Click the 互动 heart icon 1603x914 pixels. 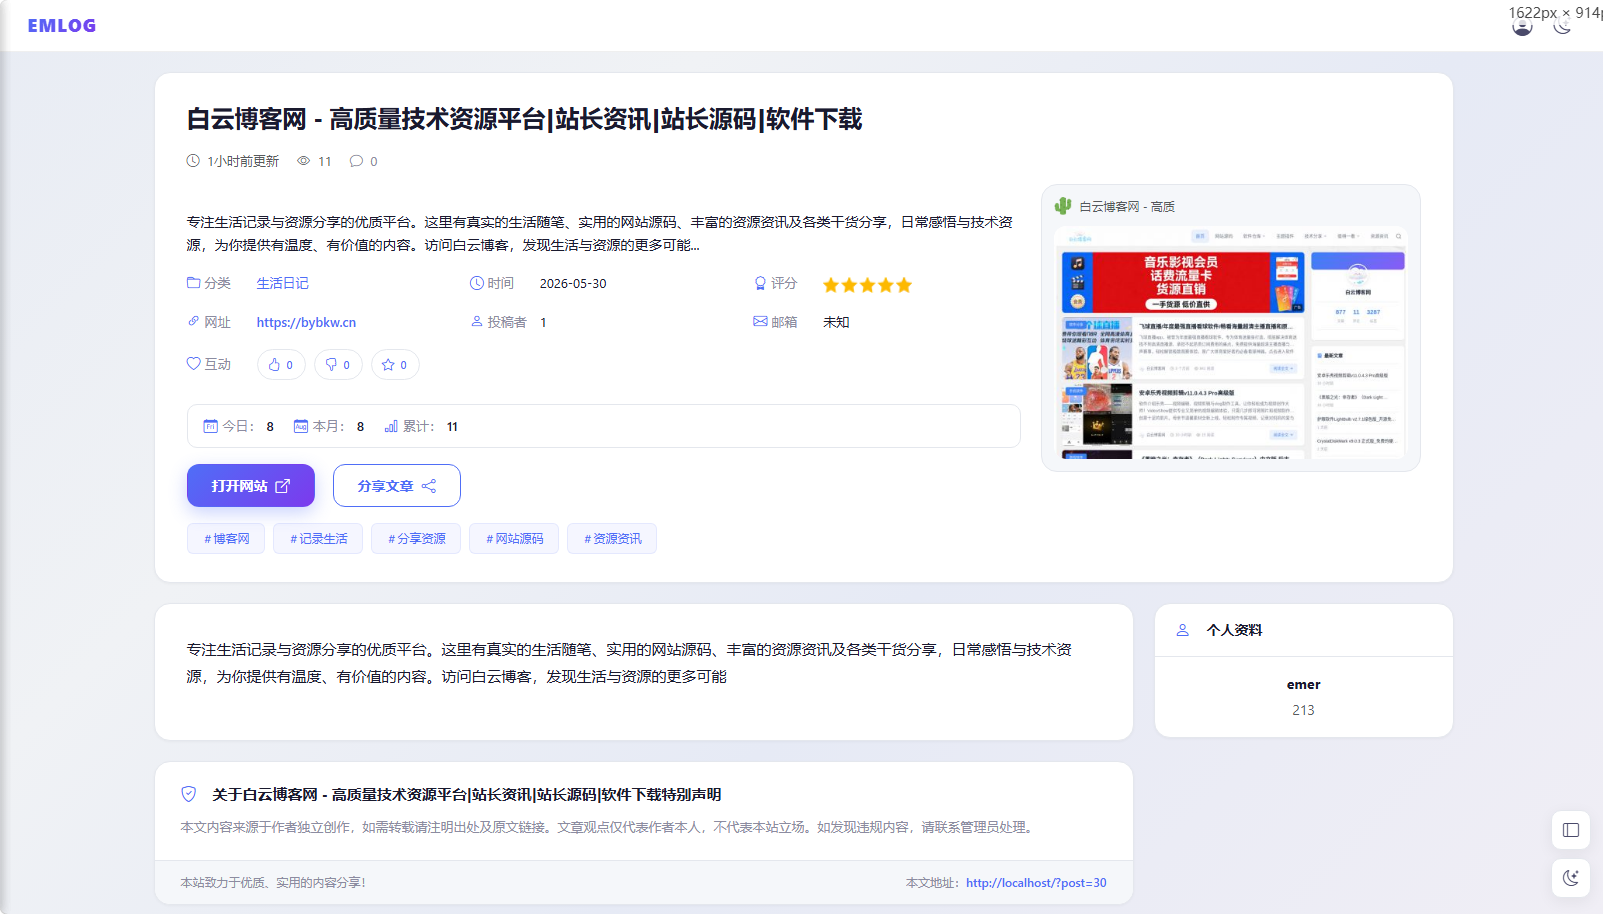pyautogui.click(x=194, y=364)
